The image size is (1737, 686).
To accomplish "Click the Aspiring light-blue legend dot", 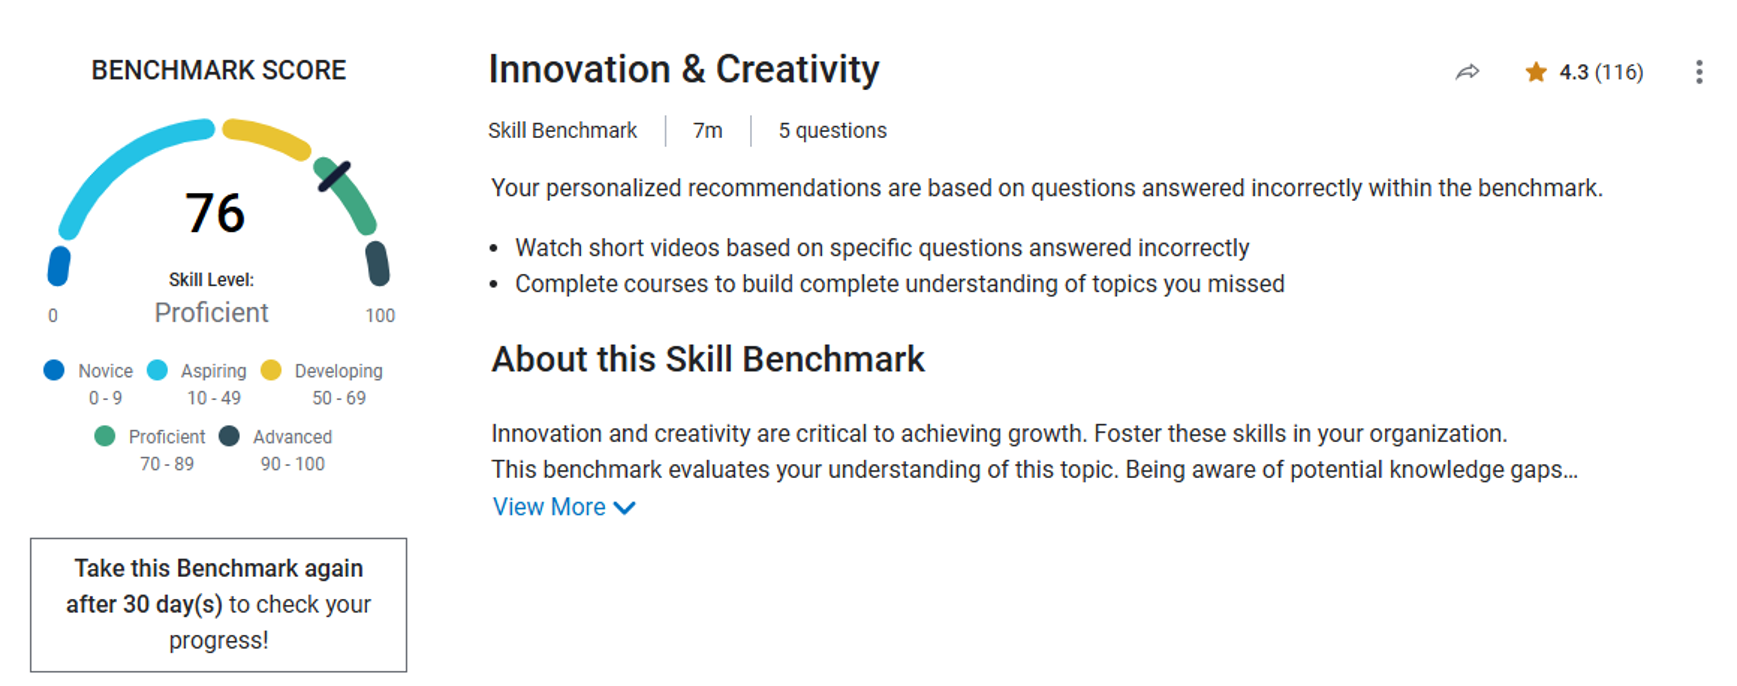I will tap(157, 370).
